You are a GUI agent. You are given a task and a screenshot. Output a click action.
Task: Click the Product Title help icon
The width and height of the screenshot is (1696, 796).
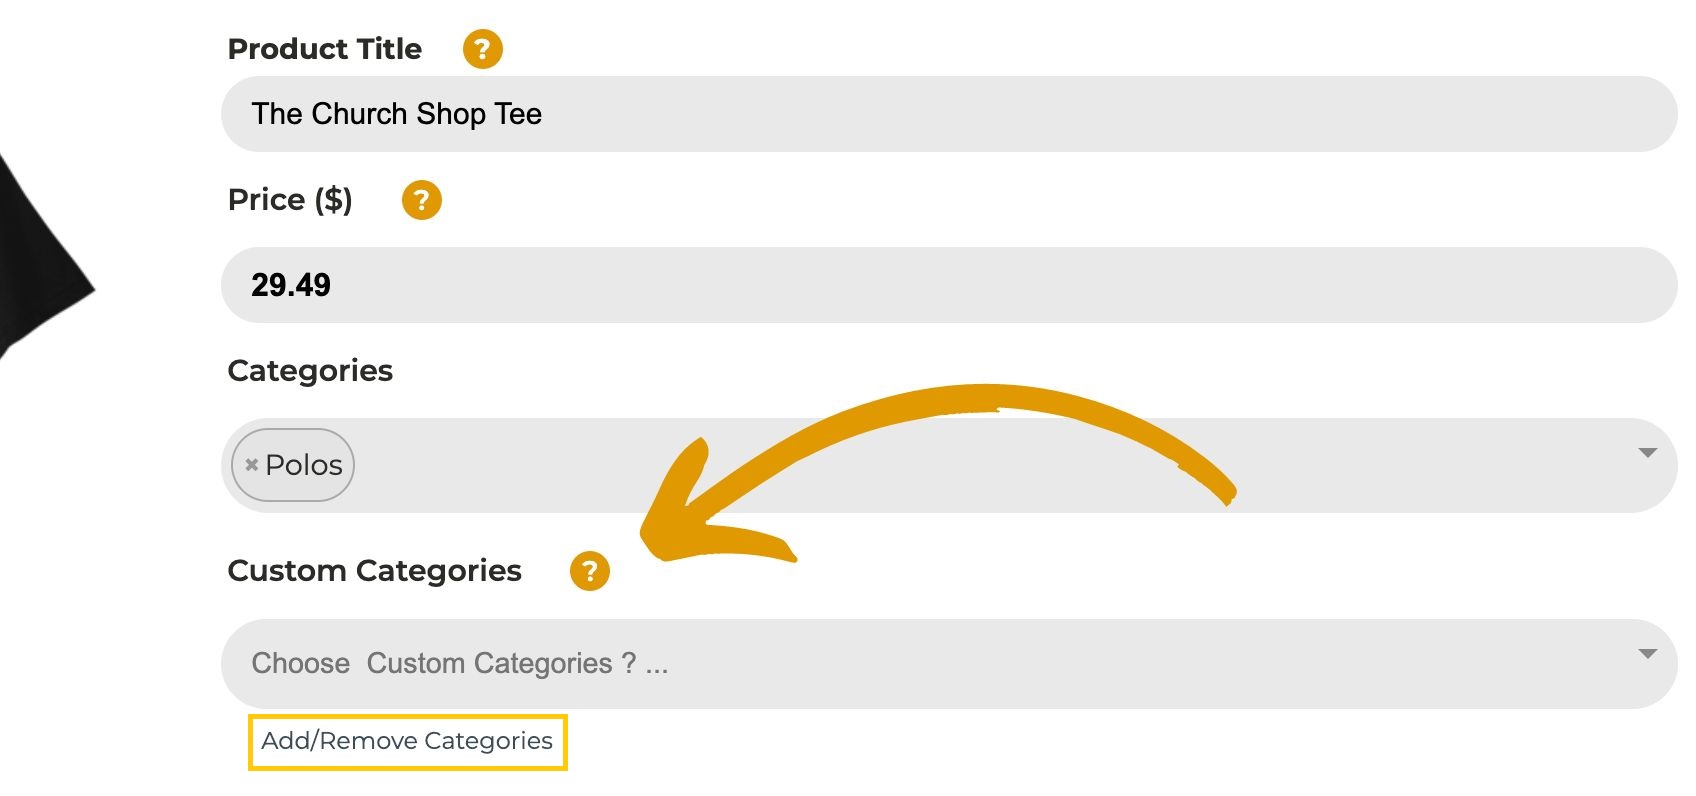(x=482, y=48)
